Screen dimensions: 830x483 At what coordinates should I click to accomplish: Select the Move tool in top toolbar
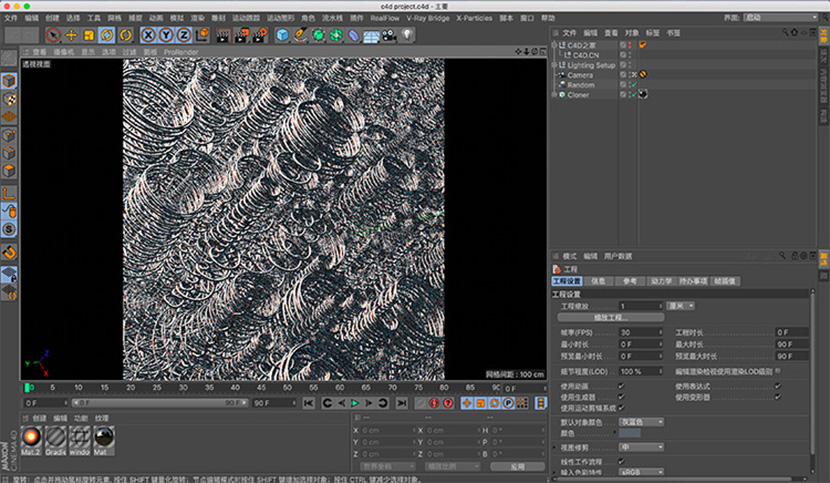click(x=71, y=35)
